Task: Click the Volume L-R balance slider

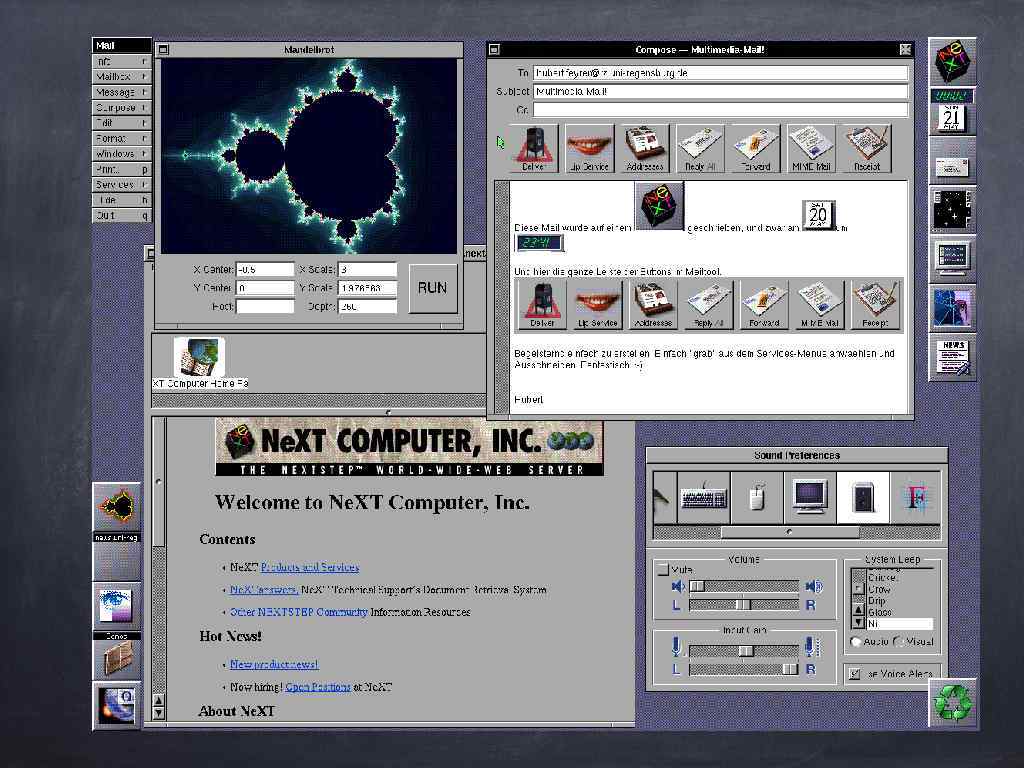Action: [744, 605]
